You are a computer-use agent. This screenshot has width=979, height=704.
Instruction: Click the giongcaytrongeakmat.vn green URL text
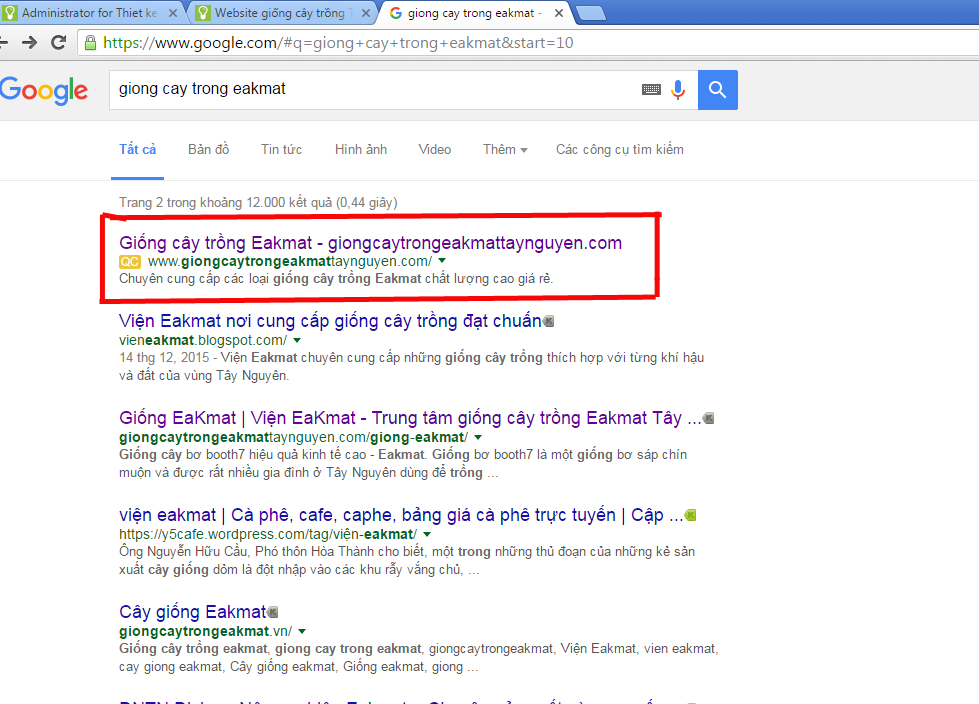click(205, 631)
